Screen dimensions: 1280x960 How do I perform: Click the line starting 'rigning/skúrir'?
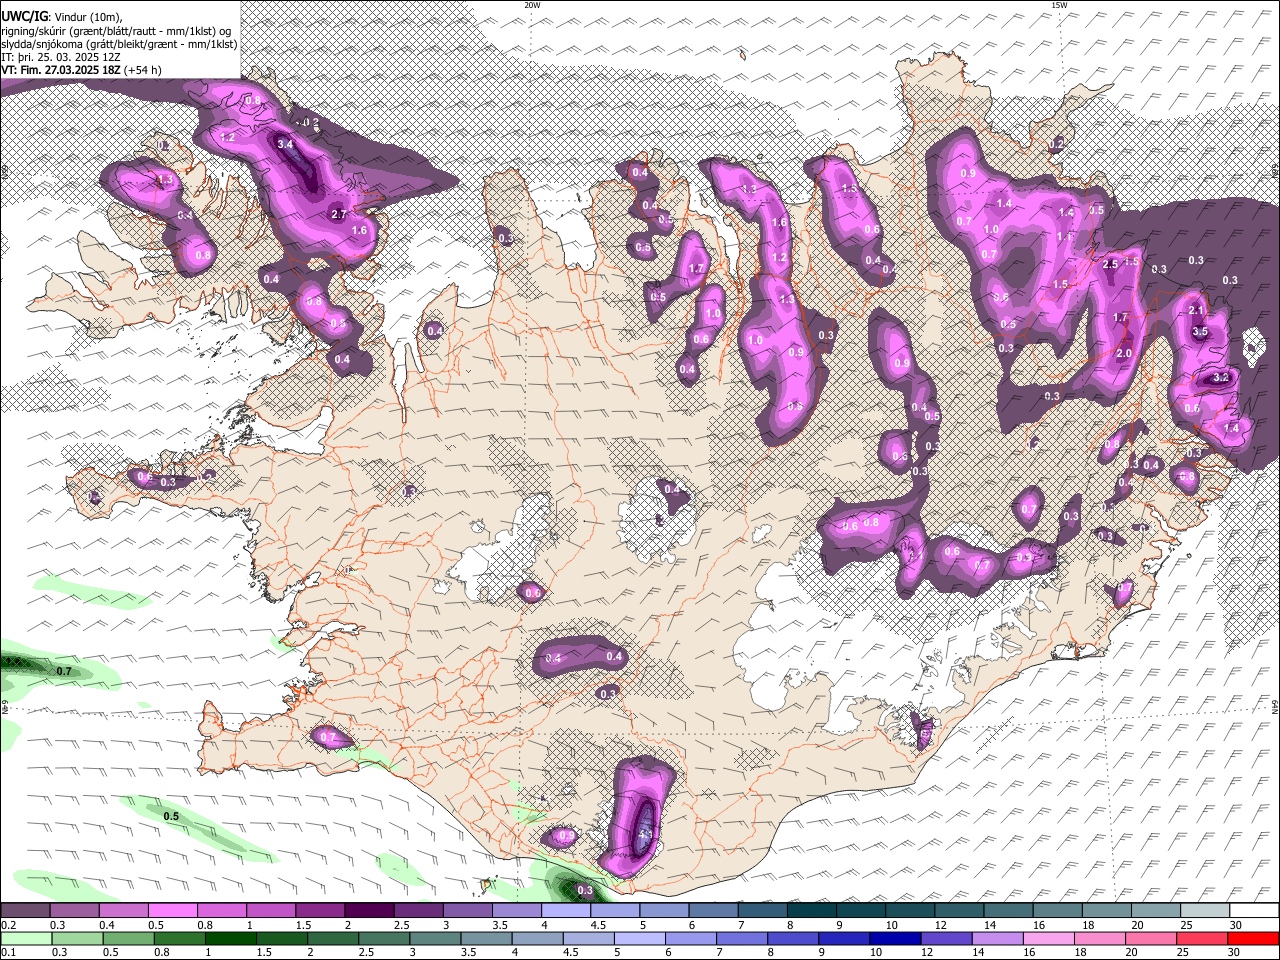tap(115, 31)
